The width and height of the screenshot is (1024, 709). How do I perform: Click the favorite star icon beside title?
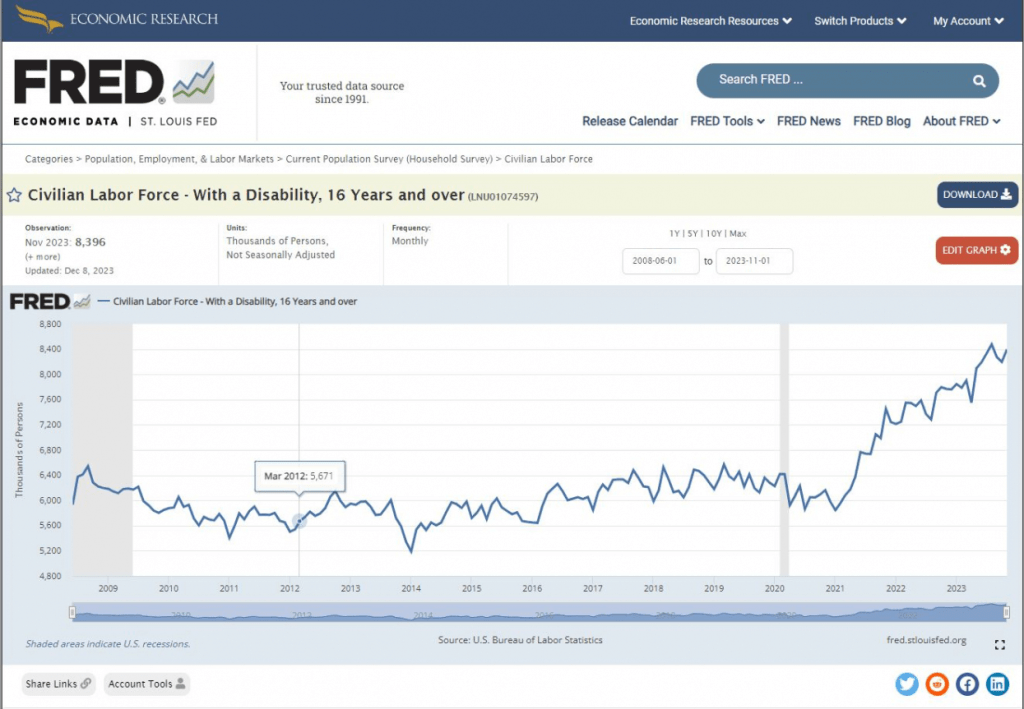[x=14, y=195]
